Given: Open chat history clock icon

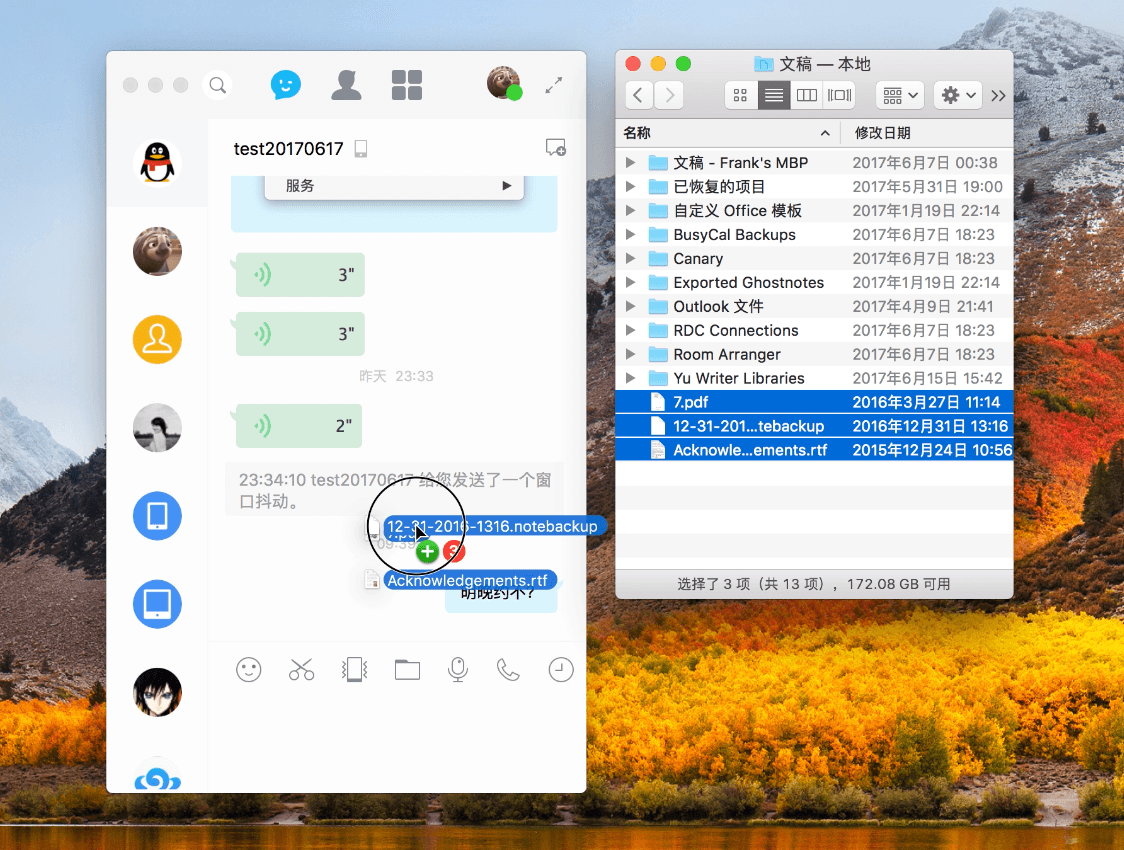Looking at the screenshot, I should click(561, 670).
